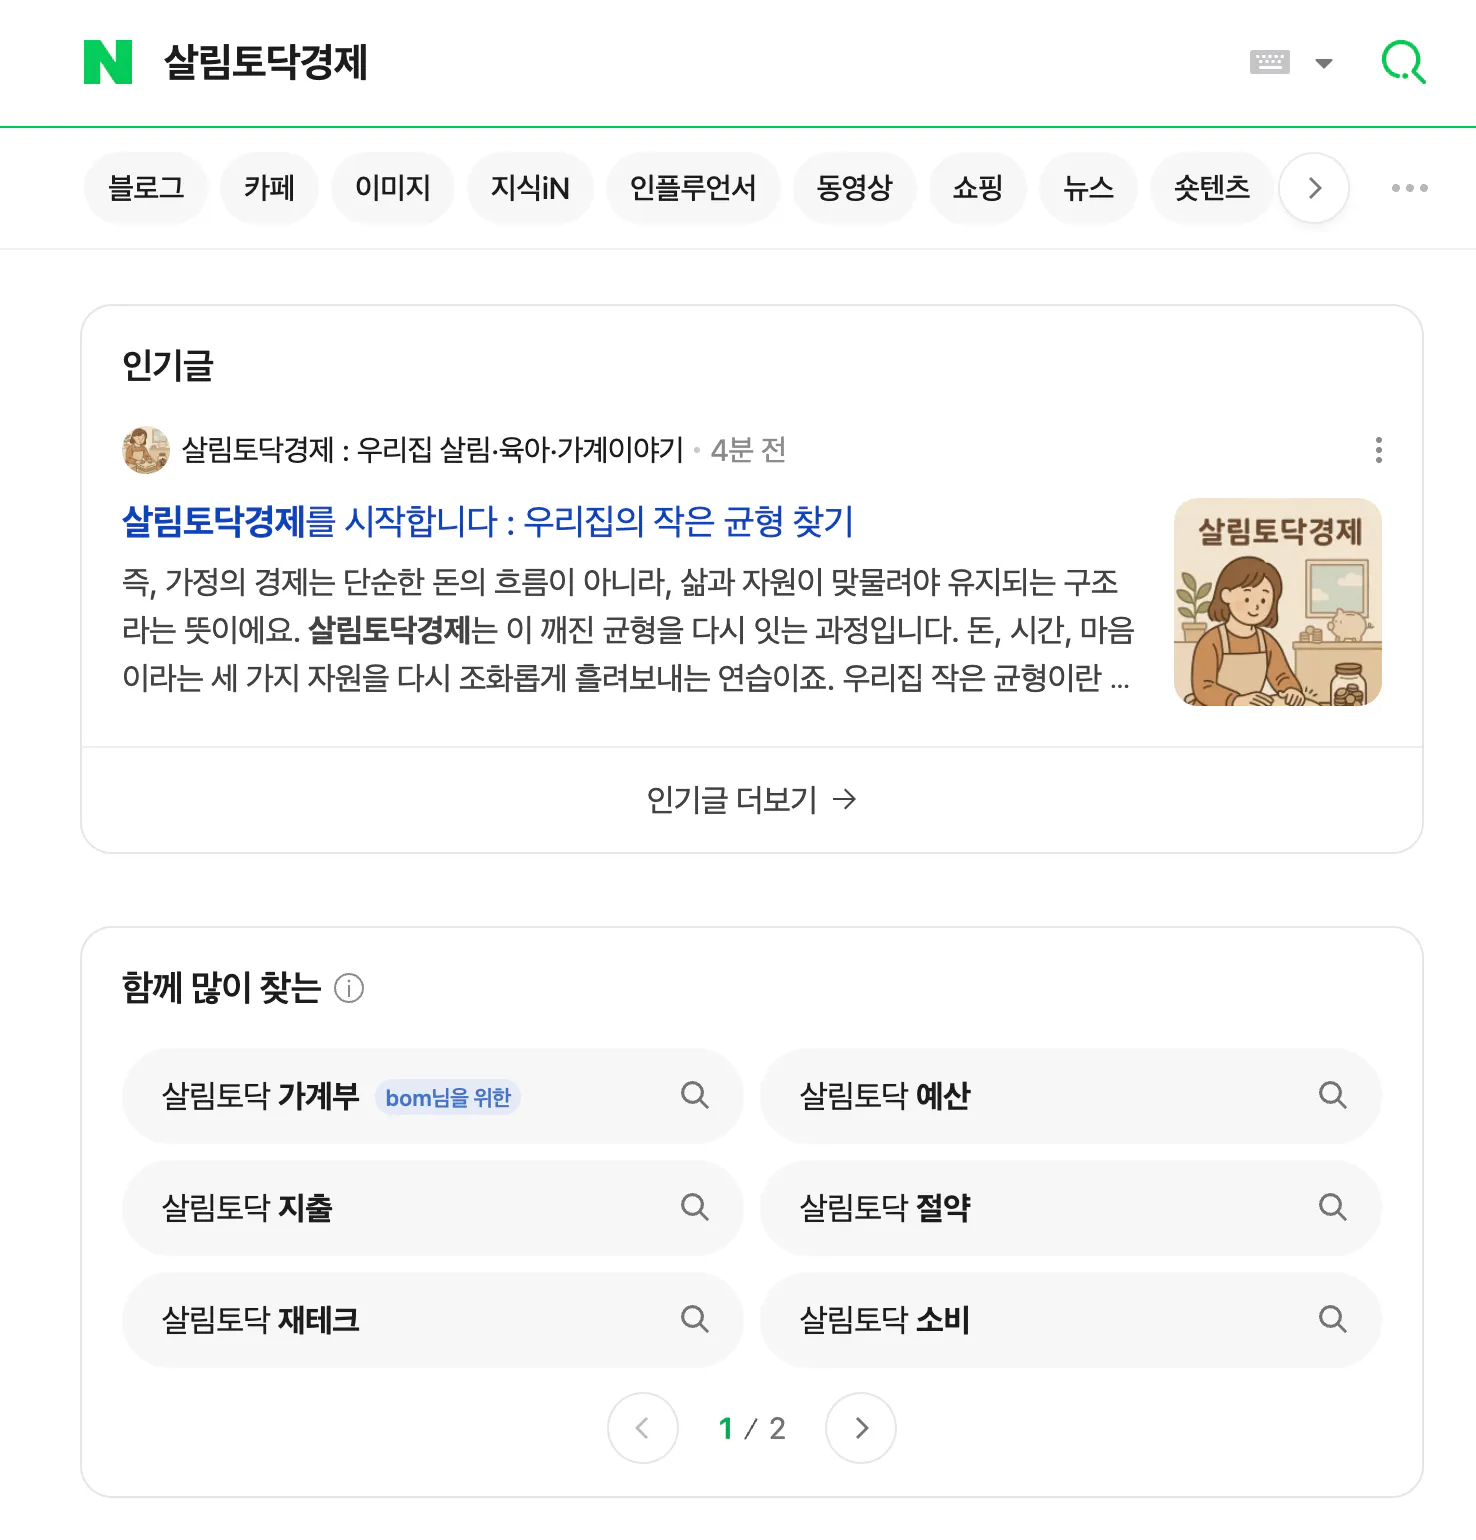Click the Naver N logo
The image size is (1476, 1540).
point(110,63)
